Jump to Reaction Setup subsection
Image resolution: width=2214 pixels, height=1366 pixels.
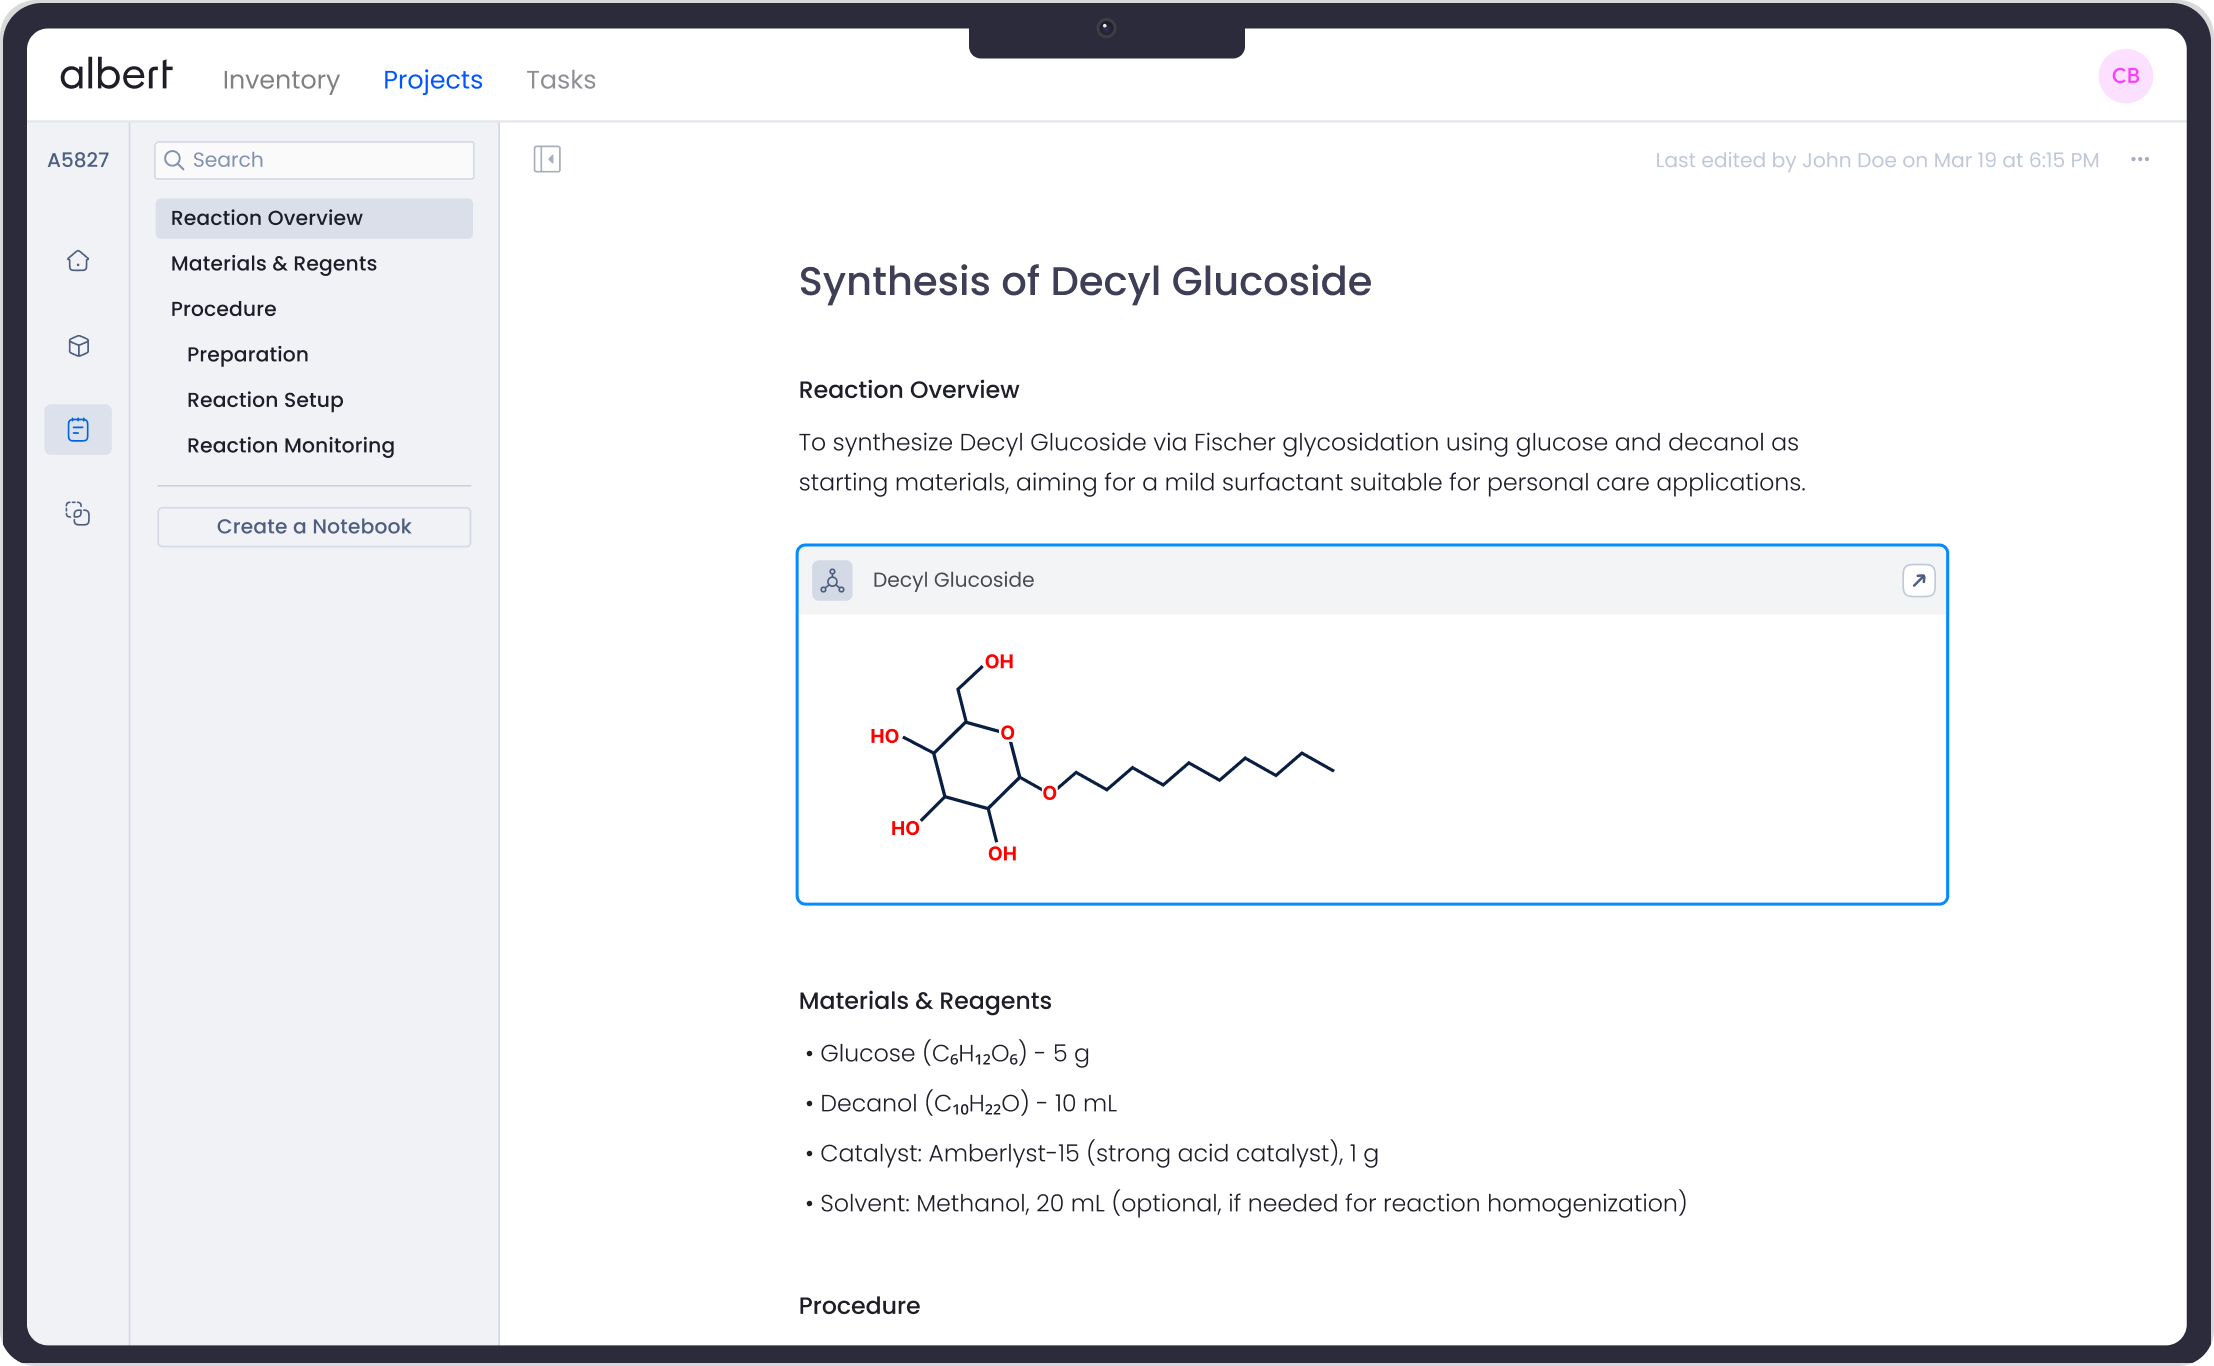[265, 400]
